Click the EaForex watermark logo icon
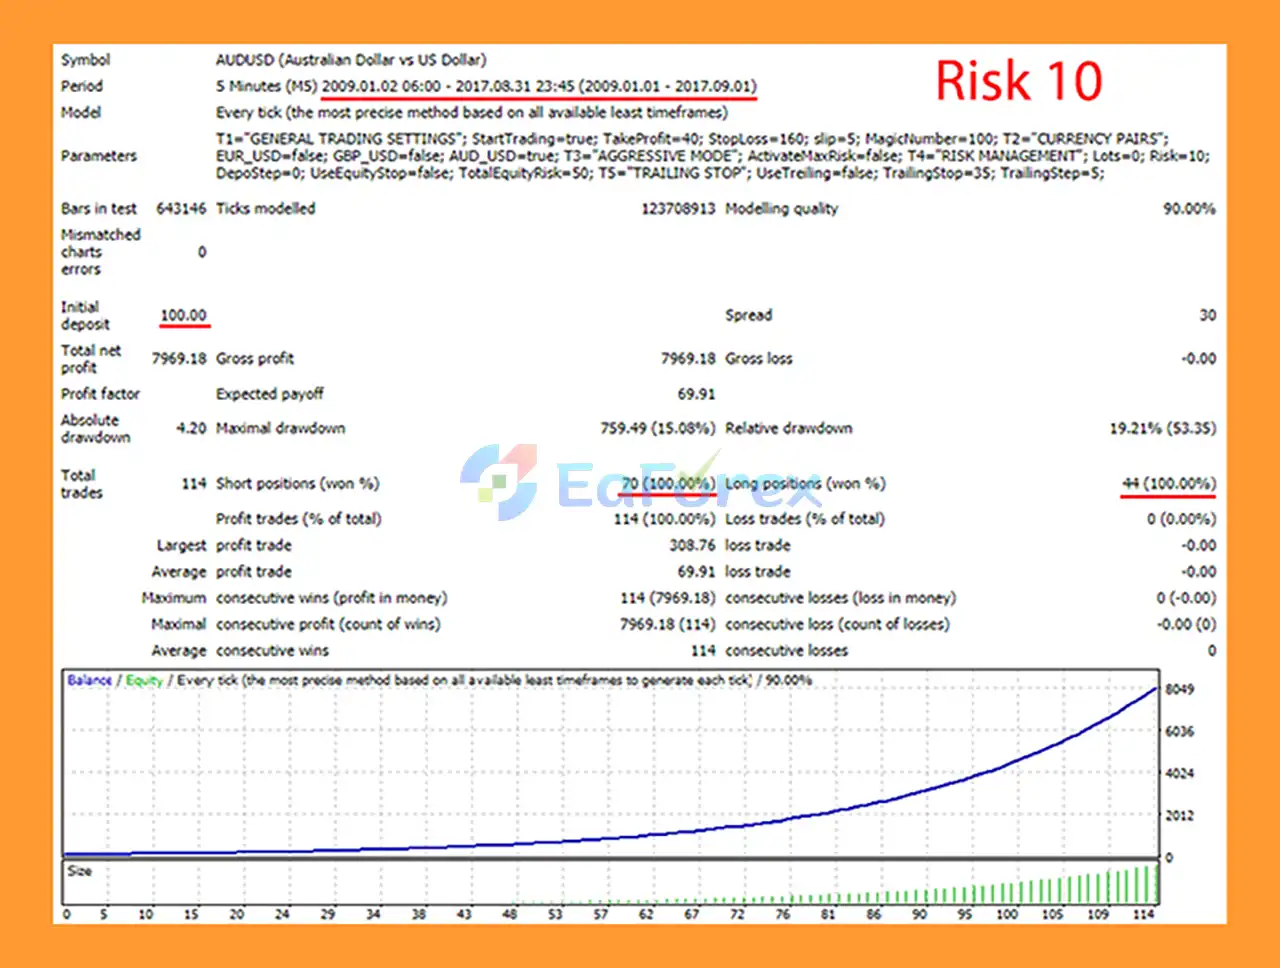Viewport: 1280px width, 968px height. click(498, 482)
